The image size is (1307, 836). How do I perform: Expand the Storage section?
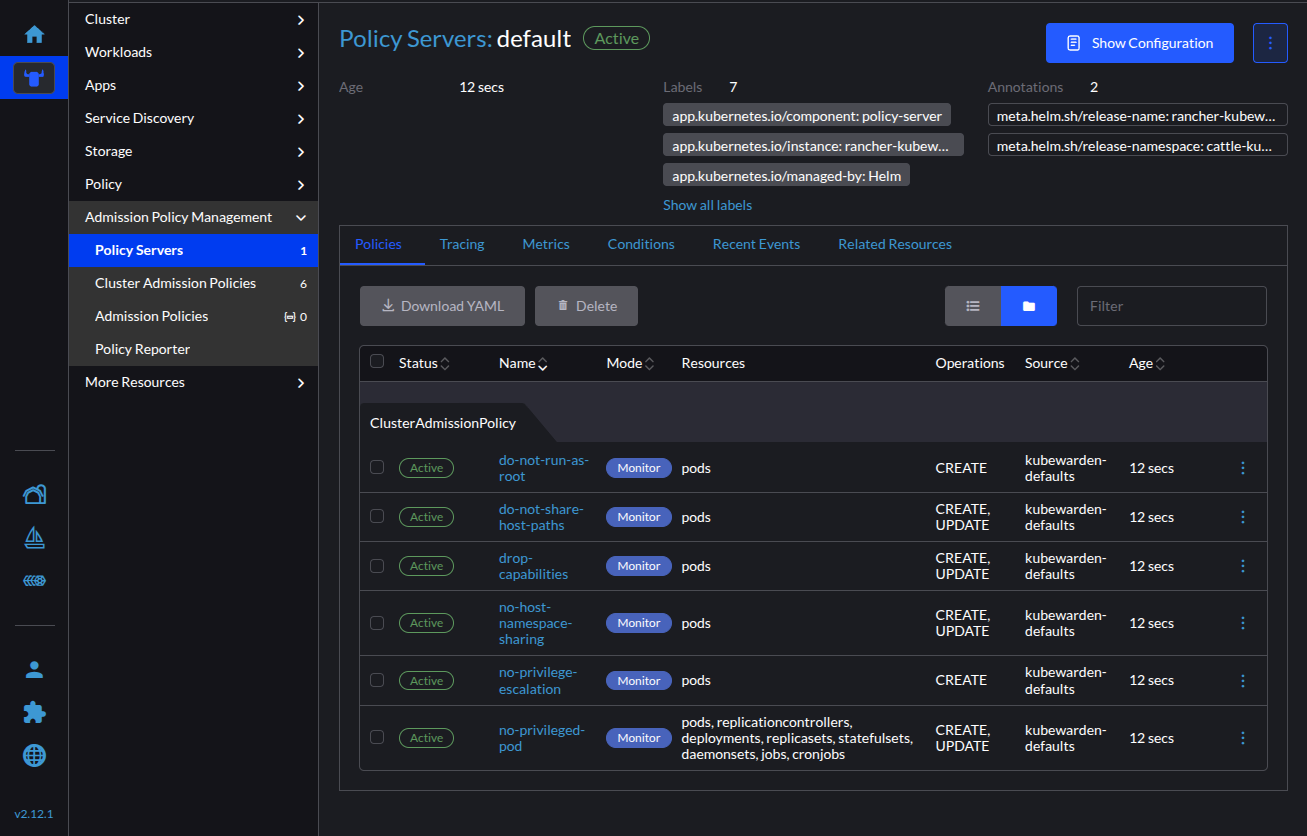tap(192, 150)
